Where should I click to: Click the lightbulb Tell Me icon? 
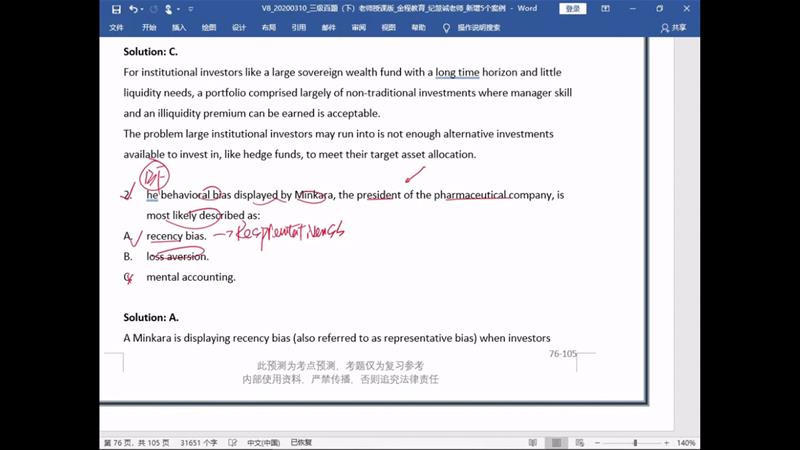(446, 28)
